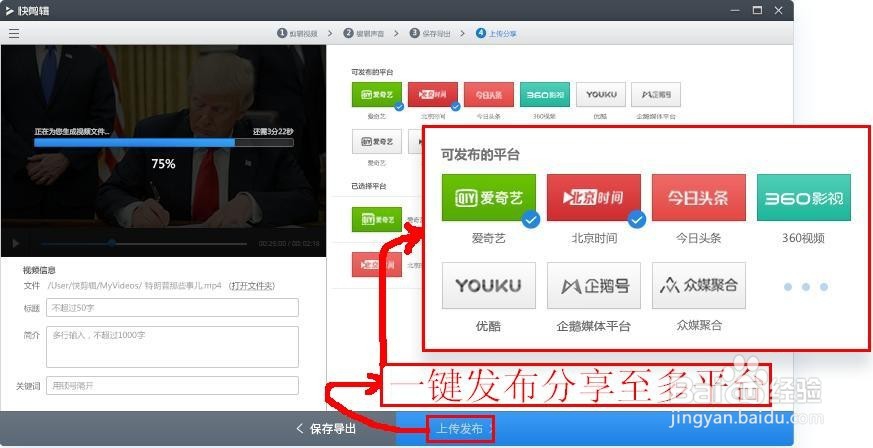
Task: Click the blue video generation progress bar
Action: coord(164,142)
